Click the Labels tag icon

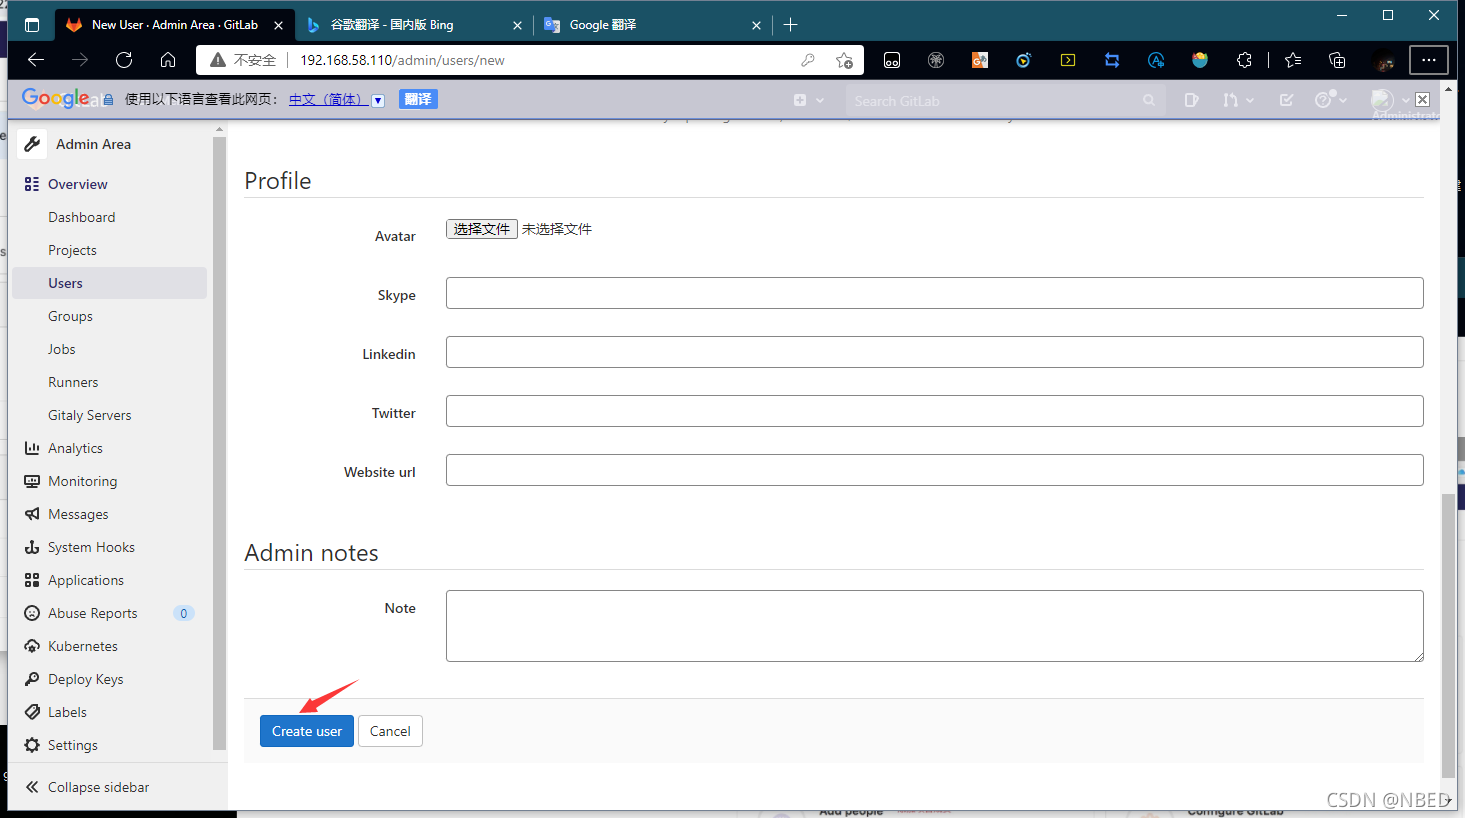tap(32, 712)
